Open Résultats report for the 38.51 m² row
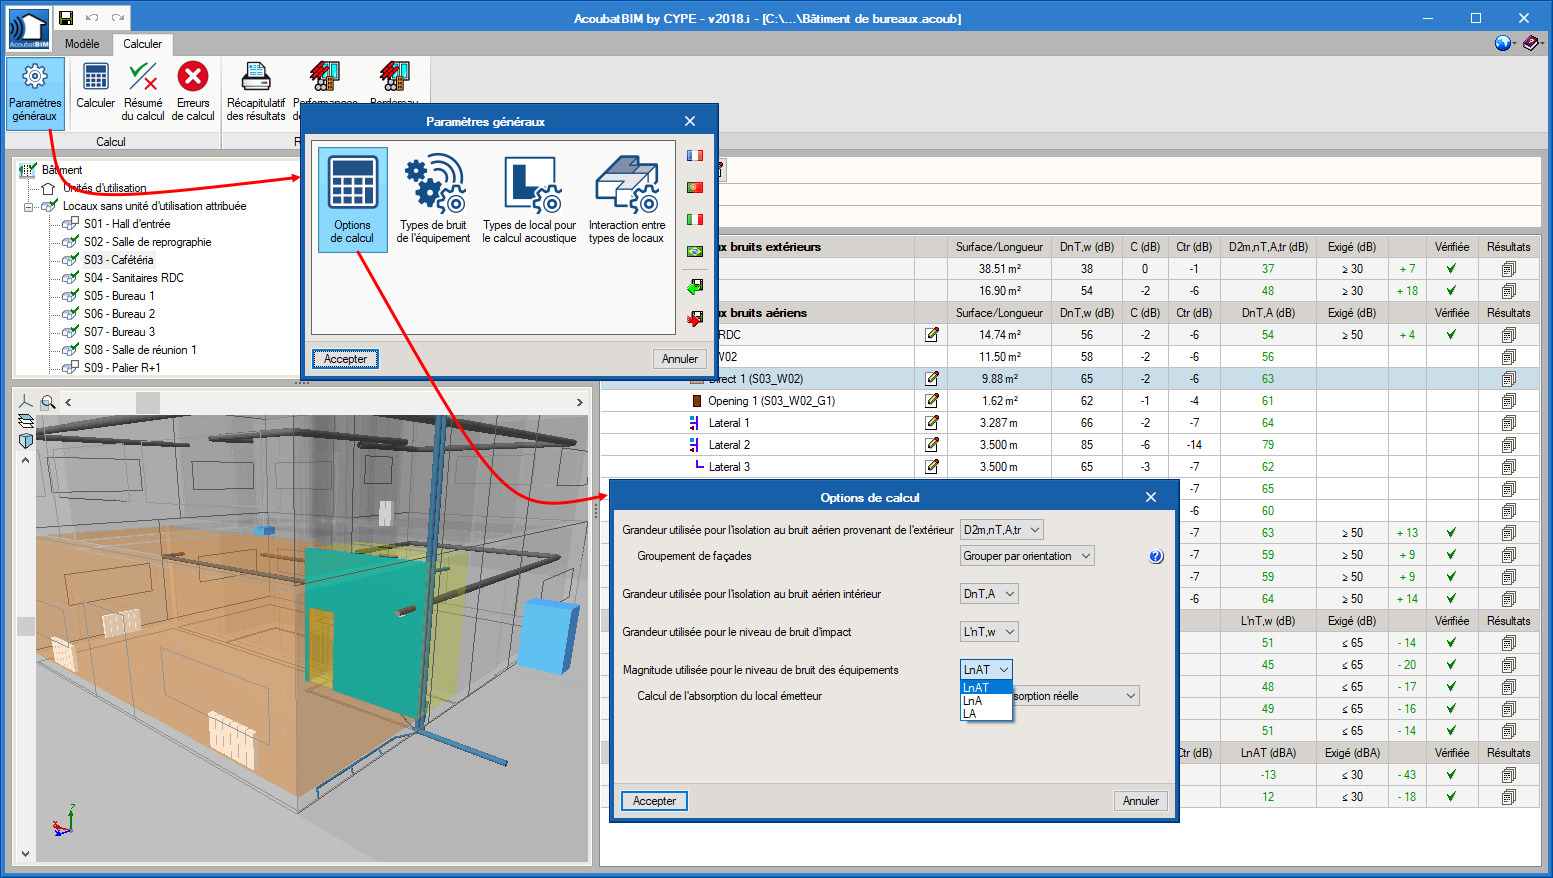 [1508, 269]
